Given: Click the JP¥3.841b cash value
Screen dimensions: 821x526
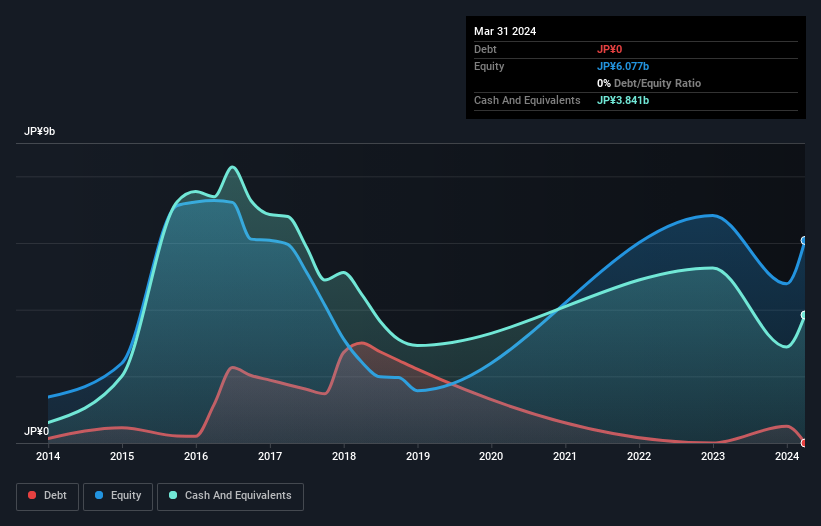Looking at the screenshot, I should (x=623, y=100).
